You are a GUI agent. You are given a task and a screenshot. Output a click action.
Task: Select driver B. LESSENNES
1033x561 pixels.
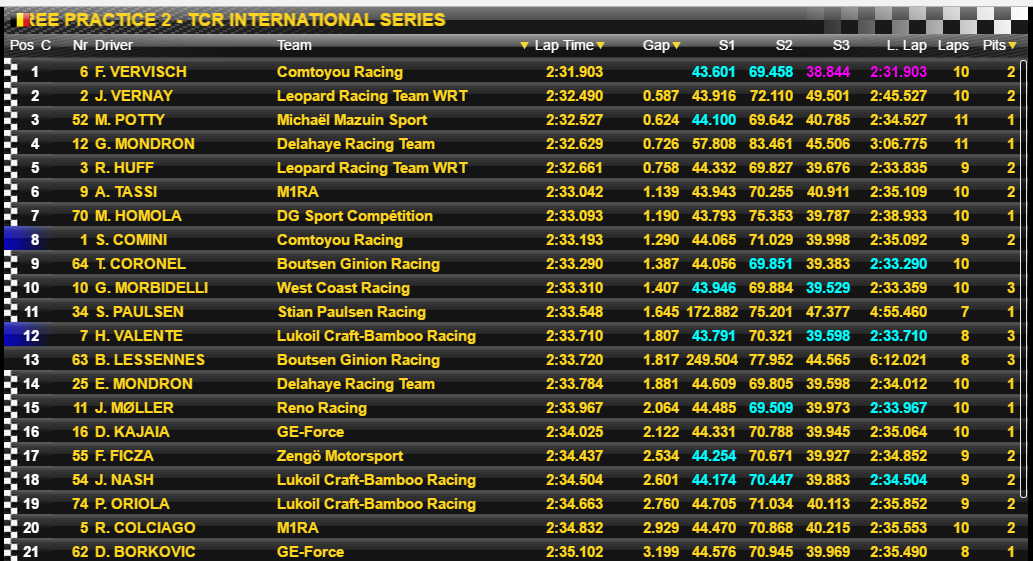(x=150, y=360)
